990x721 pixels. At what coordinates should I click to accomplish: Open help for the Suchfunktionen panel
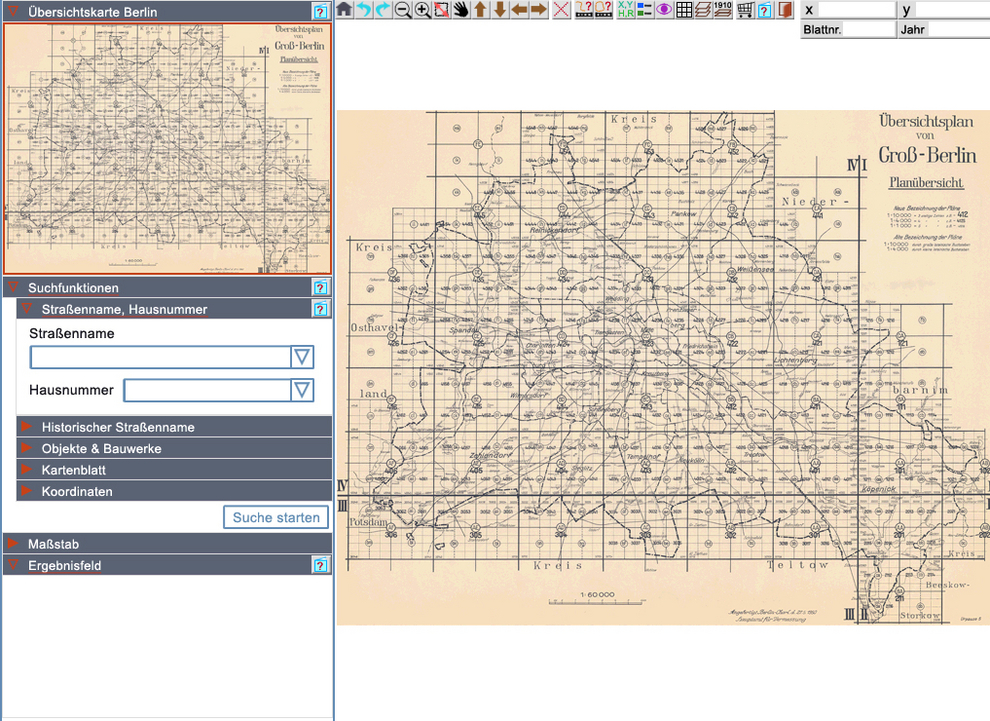(320, 288)
